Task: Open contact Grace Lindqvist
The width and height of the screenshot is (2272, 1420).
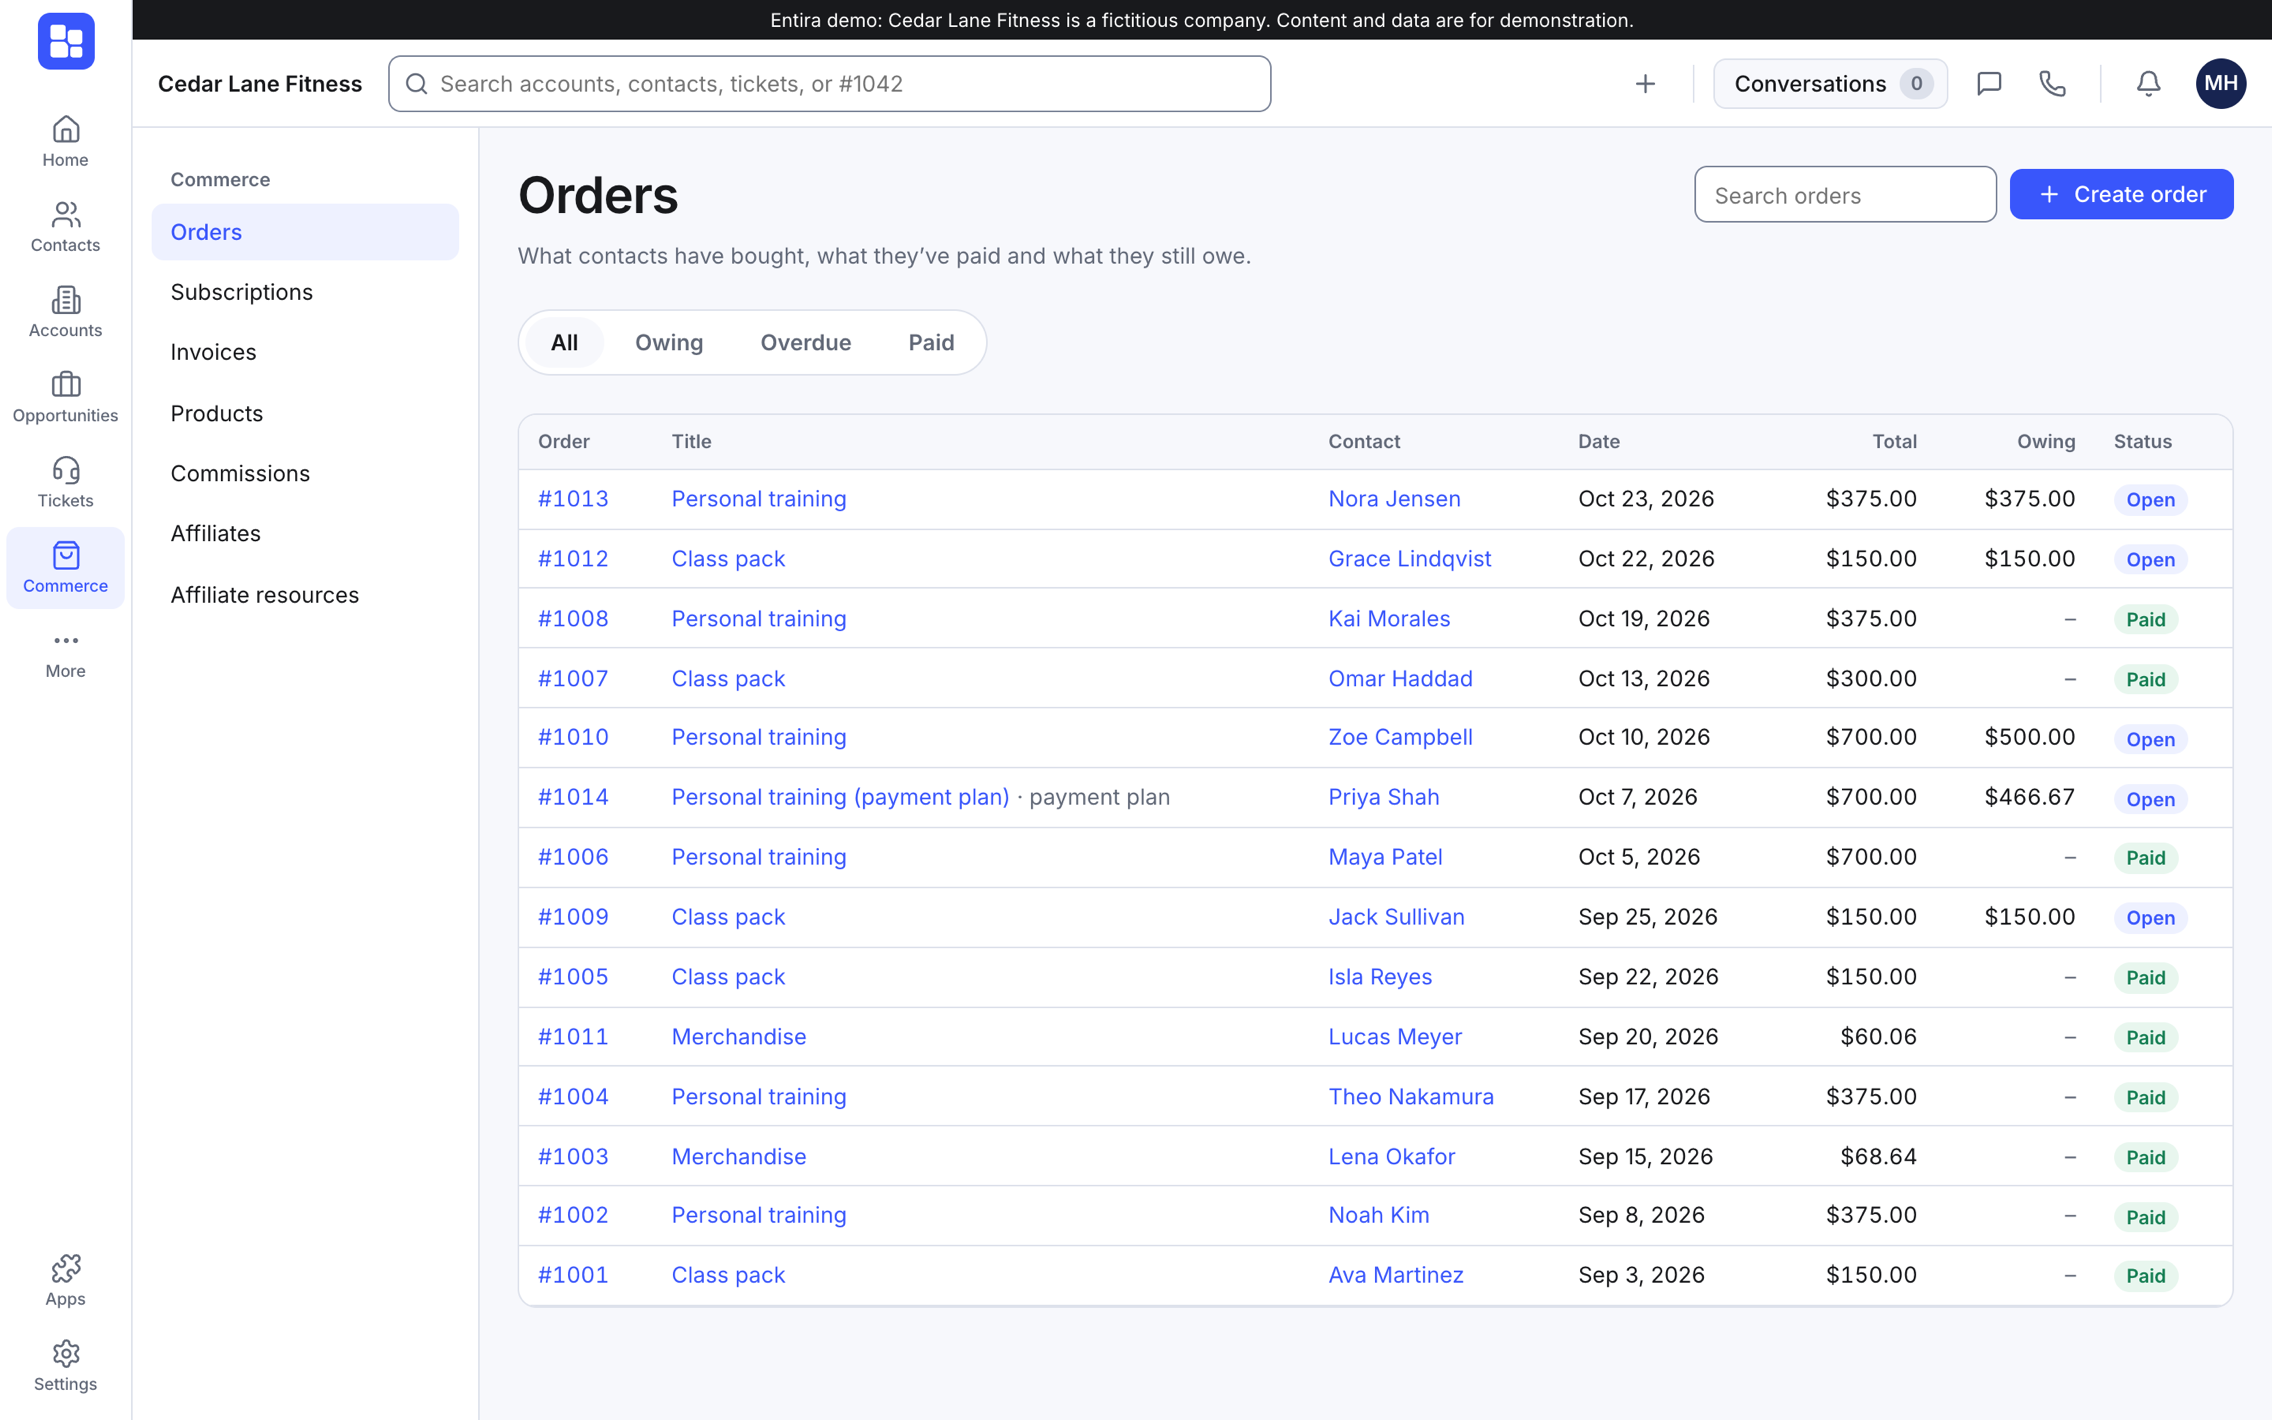Action: point(1409,558)
